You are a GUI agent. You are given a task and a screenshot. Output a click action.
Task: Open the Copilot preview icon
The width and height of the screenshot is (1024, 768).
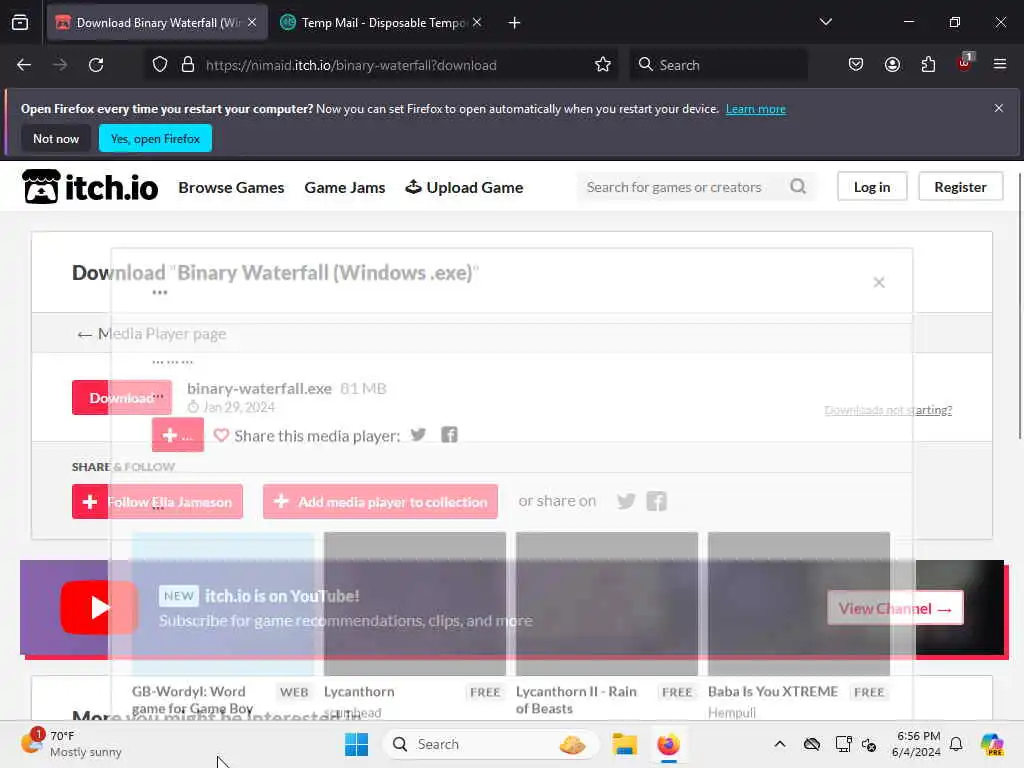(992, 744)
